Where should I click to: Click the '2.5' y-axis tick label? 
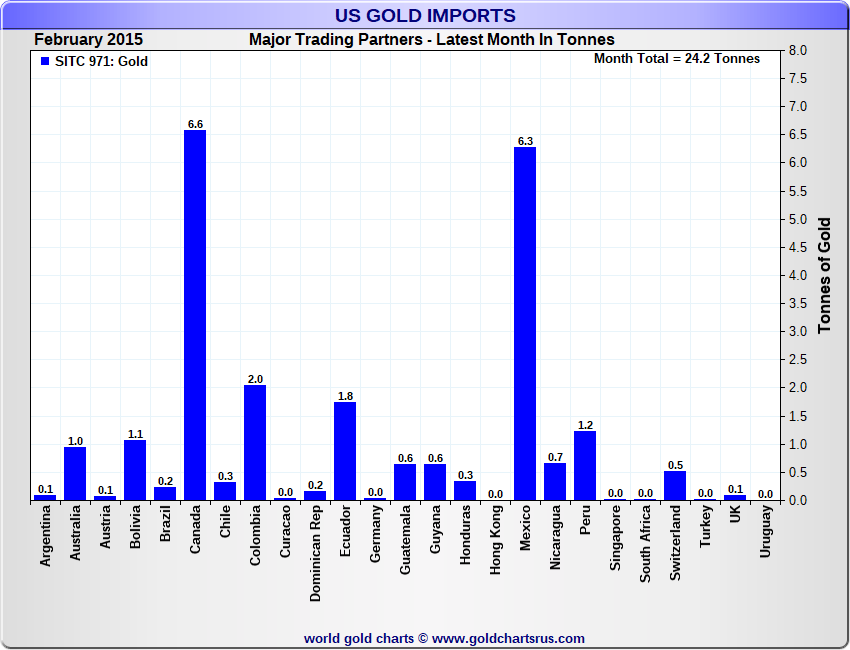798,360
